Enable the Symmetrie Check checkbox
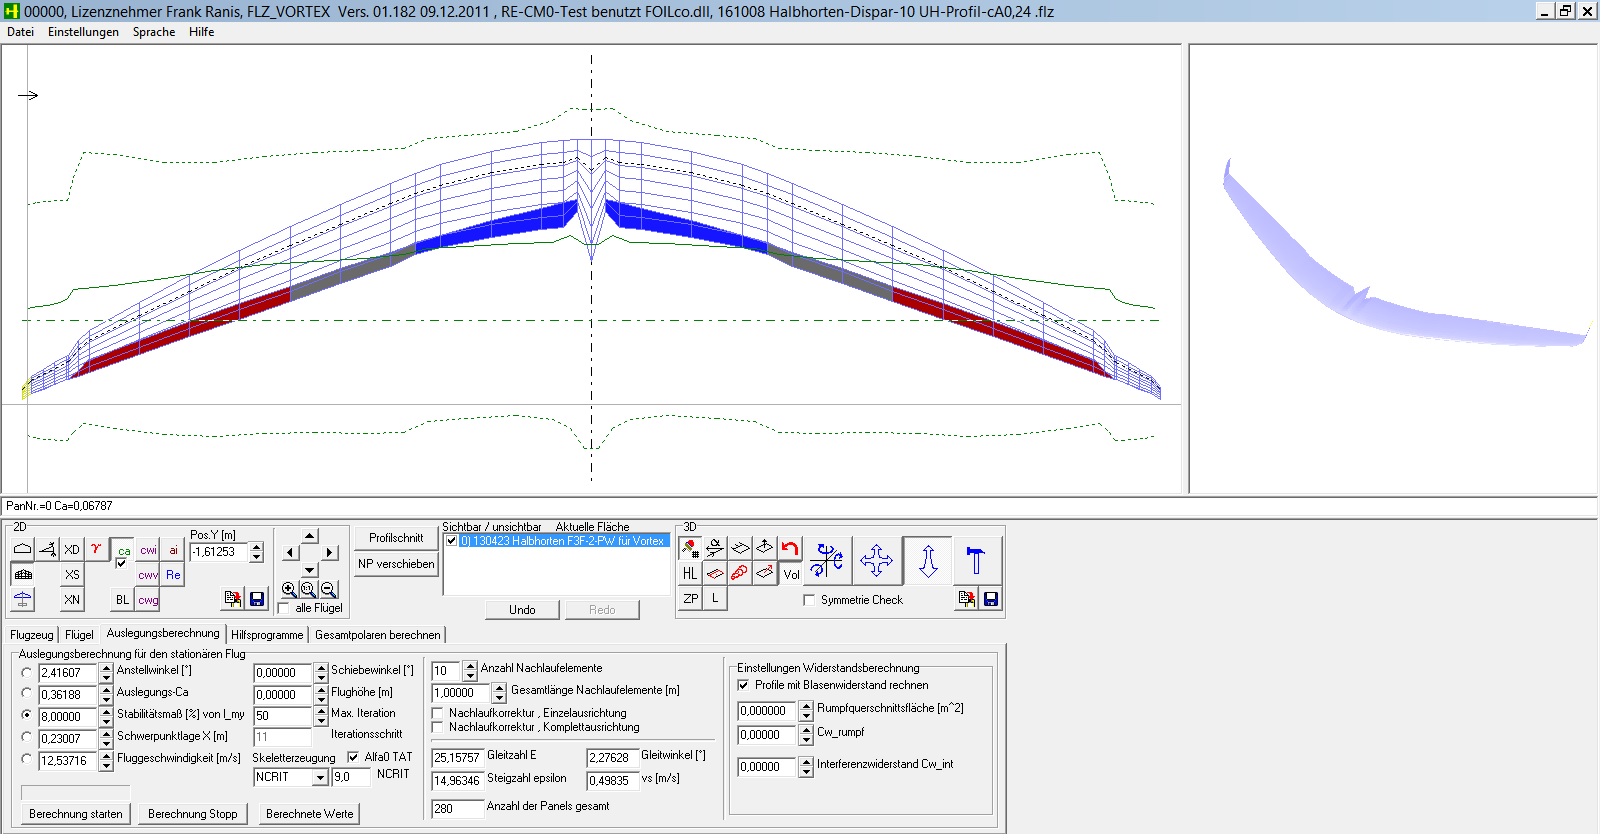The height and width of the screenshot is (840, 1602). (809, 600)
